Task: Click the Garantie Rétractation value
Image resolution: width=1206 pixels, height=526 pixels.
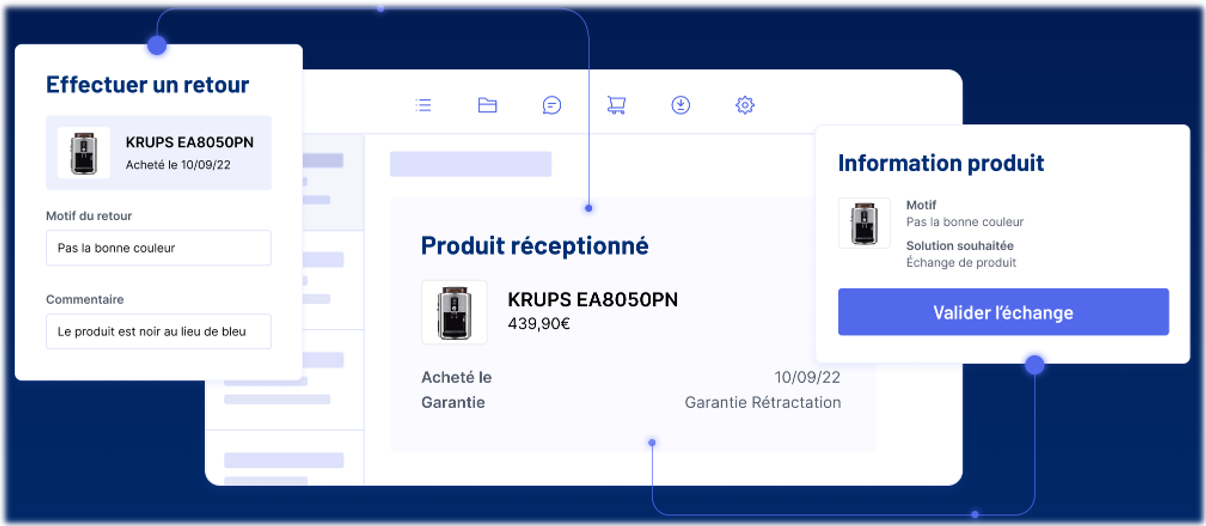Action: point(763,402)
